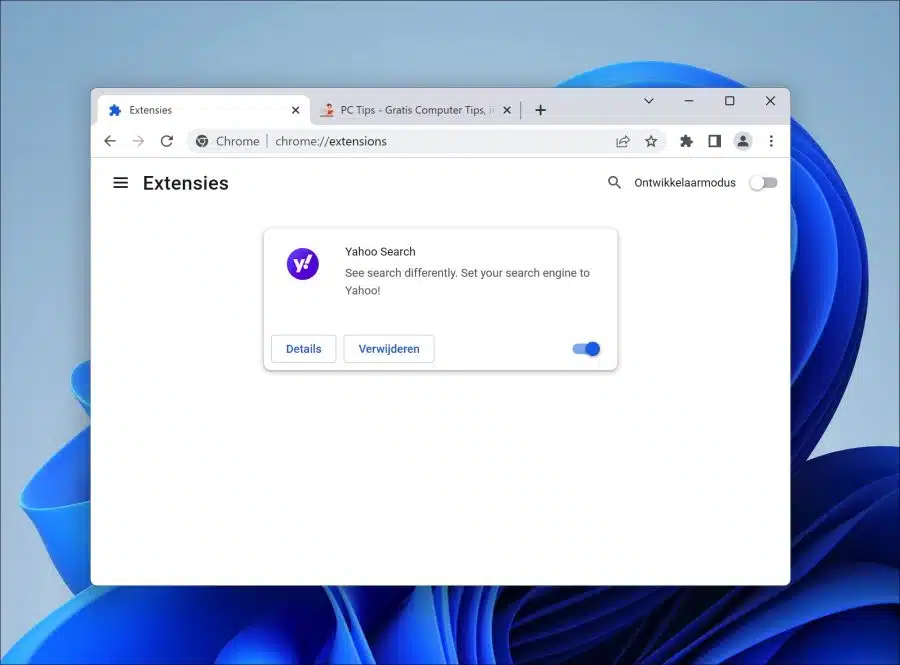The width and height of the screenshot is (900, 665).
Task: Open the hamburger menu beside Extensies
Action: pos(121,183)
